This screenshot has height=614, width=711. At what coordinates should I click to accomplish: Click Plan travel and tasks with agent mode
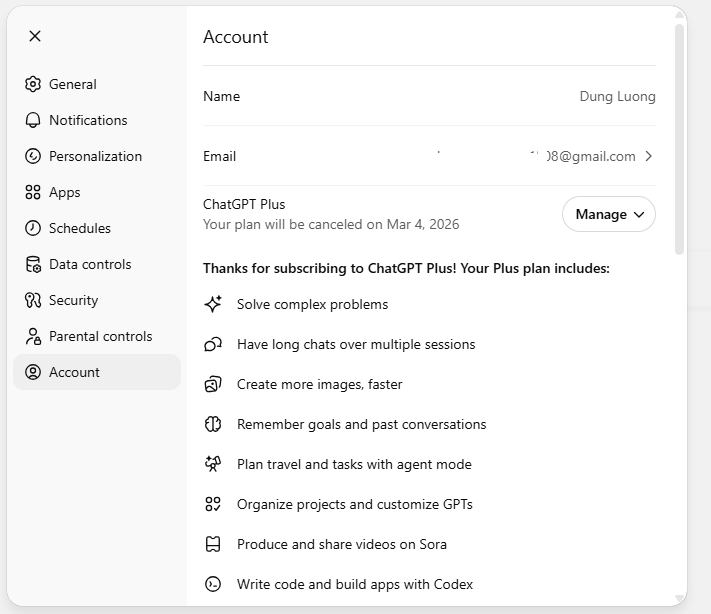[354, 464]
